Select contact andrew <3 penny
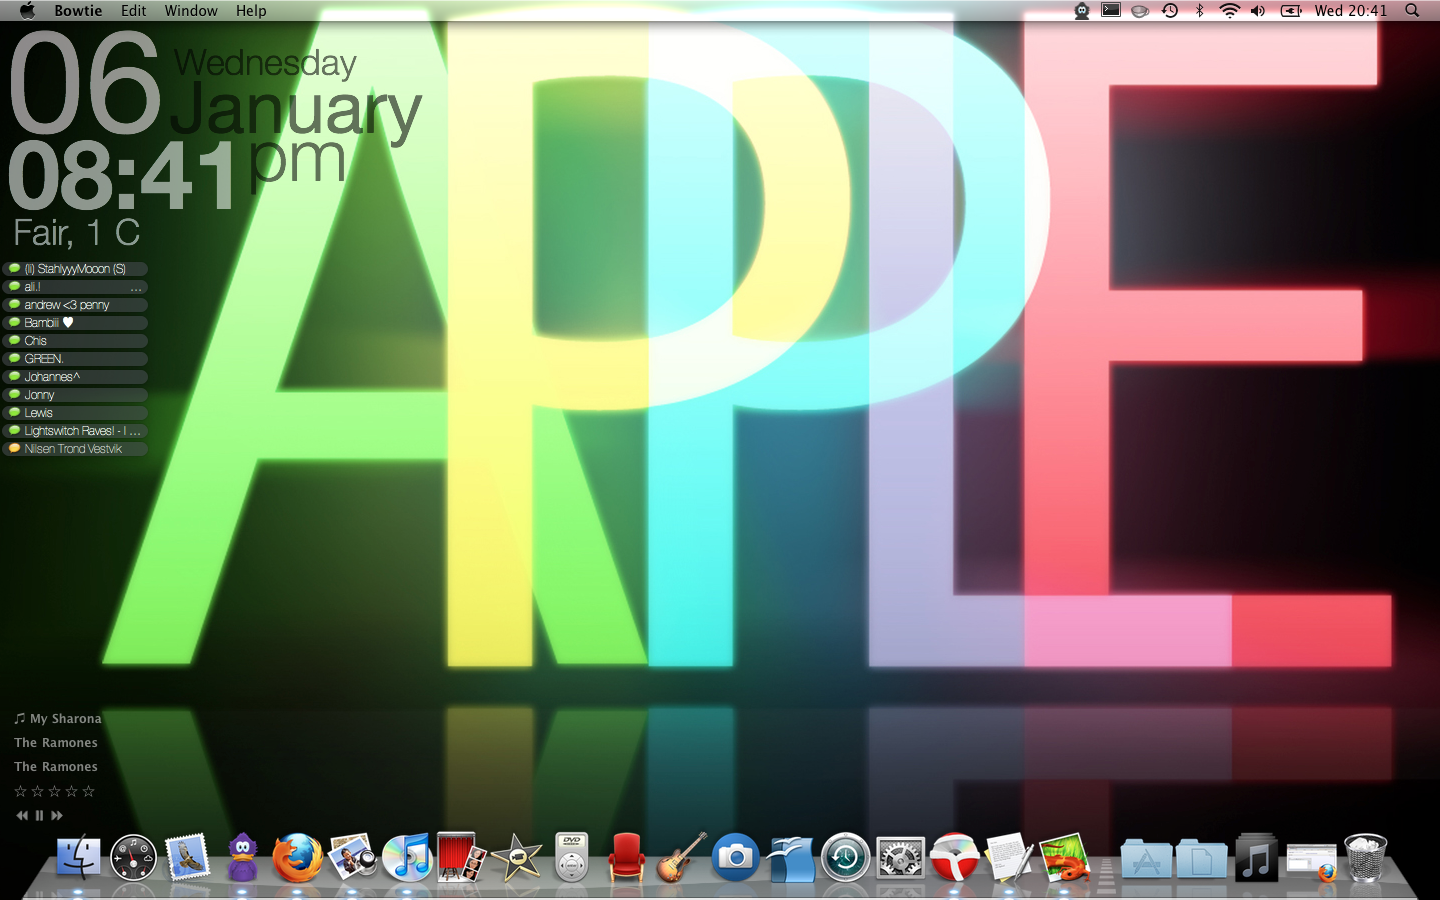The height and width of the screenshot is (900, 1440). 75,305
